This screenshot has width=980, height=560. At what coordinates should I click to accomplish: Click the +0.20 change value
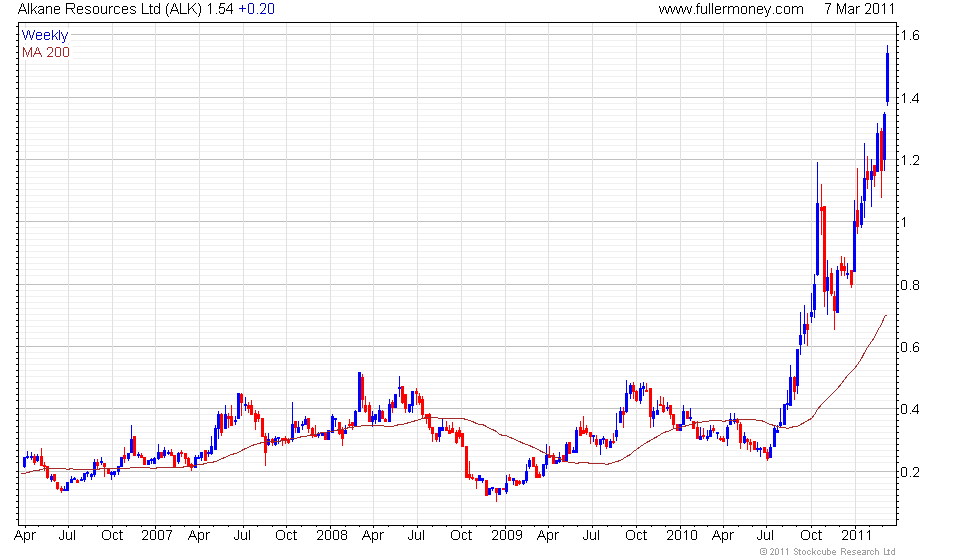[256, 9]
